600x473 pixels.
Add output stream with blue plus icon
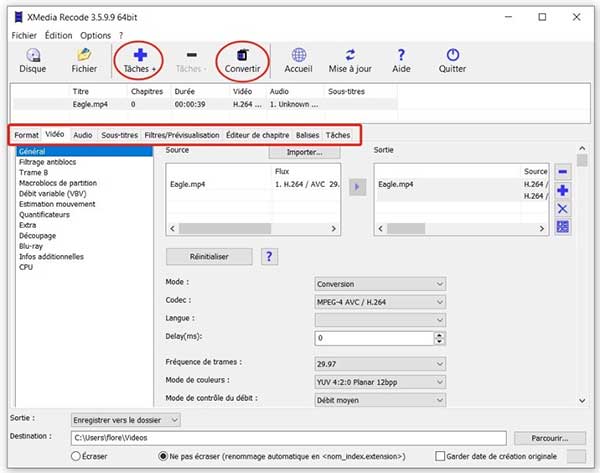pyautogui.click(x=562, y=190)
